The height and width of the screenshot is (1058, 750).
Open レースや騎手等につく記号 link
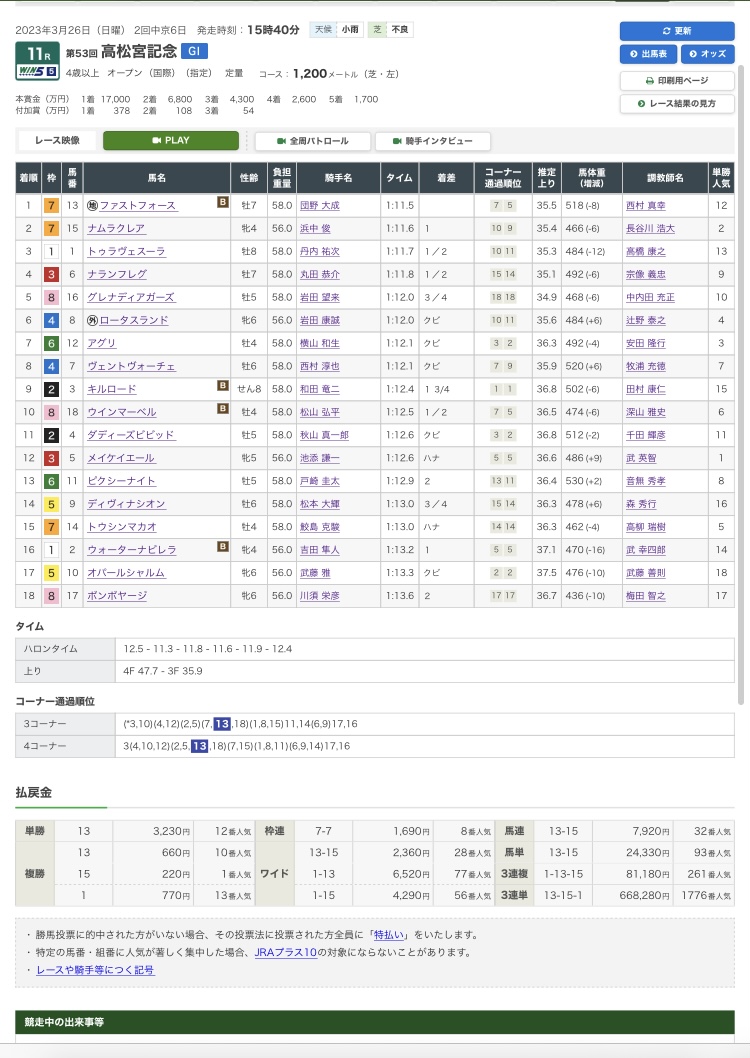pos(95,970)
